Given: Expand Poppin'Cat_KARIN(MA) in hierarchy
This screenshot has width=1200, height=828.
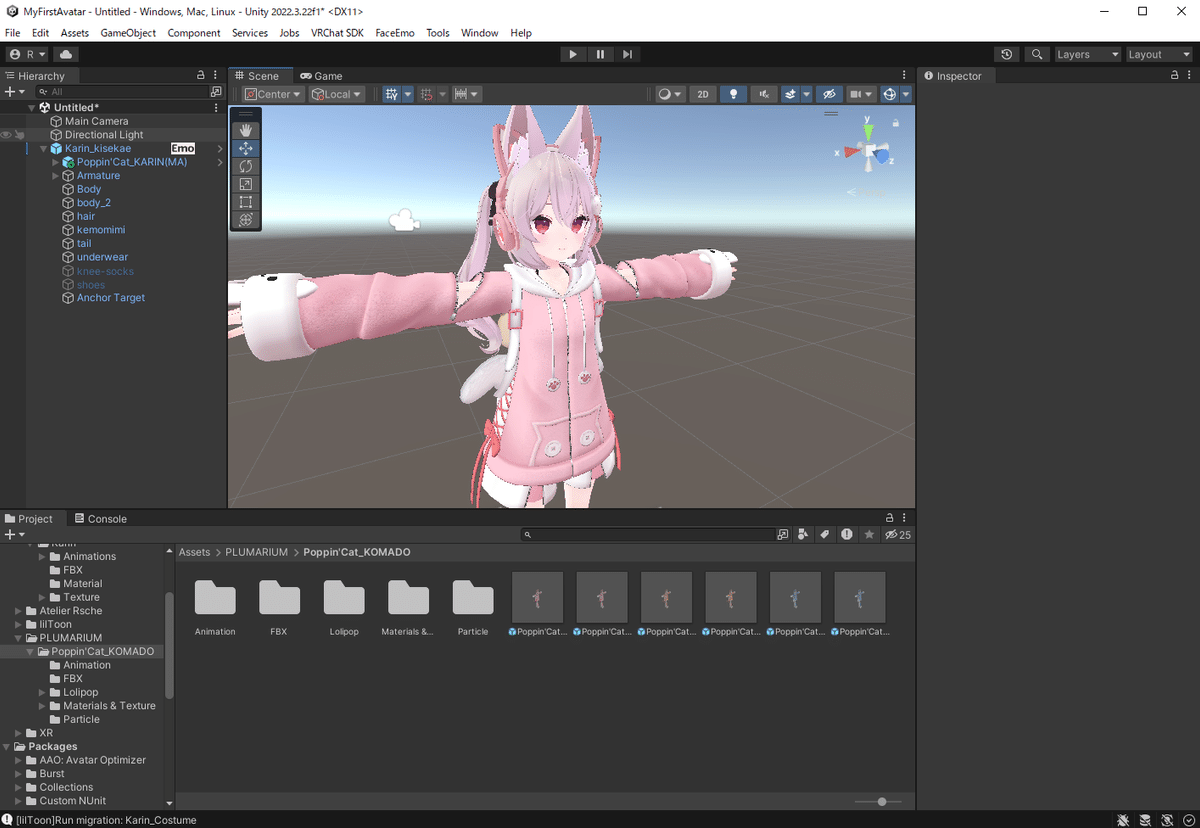Looking at the screenshot, I should pos(56,162).
